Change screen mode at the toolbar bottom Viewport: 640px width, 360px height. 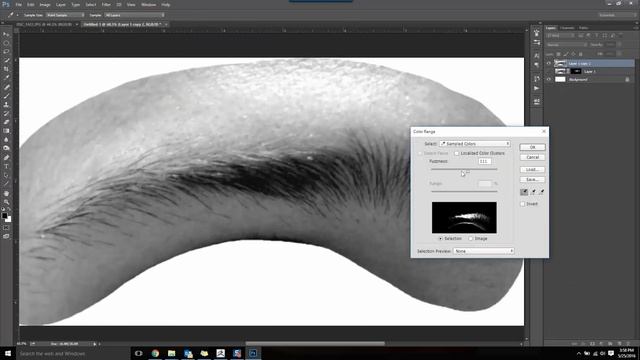[x=6, y=236]
